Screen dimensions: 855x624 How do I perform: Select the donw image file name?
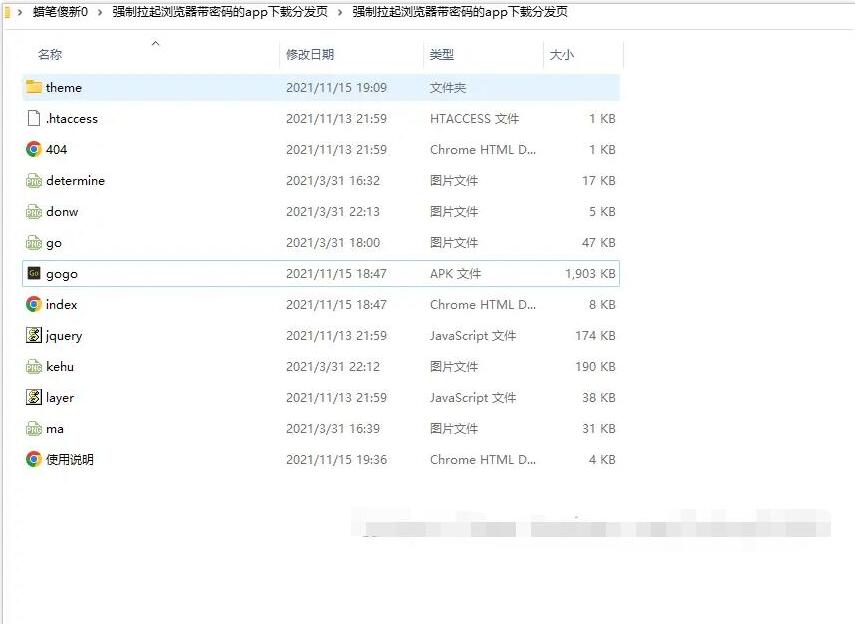62,212
